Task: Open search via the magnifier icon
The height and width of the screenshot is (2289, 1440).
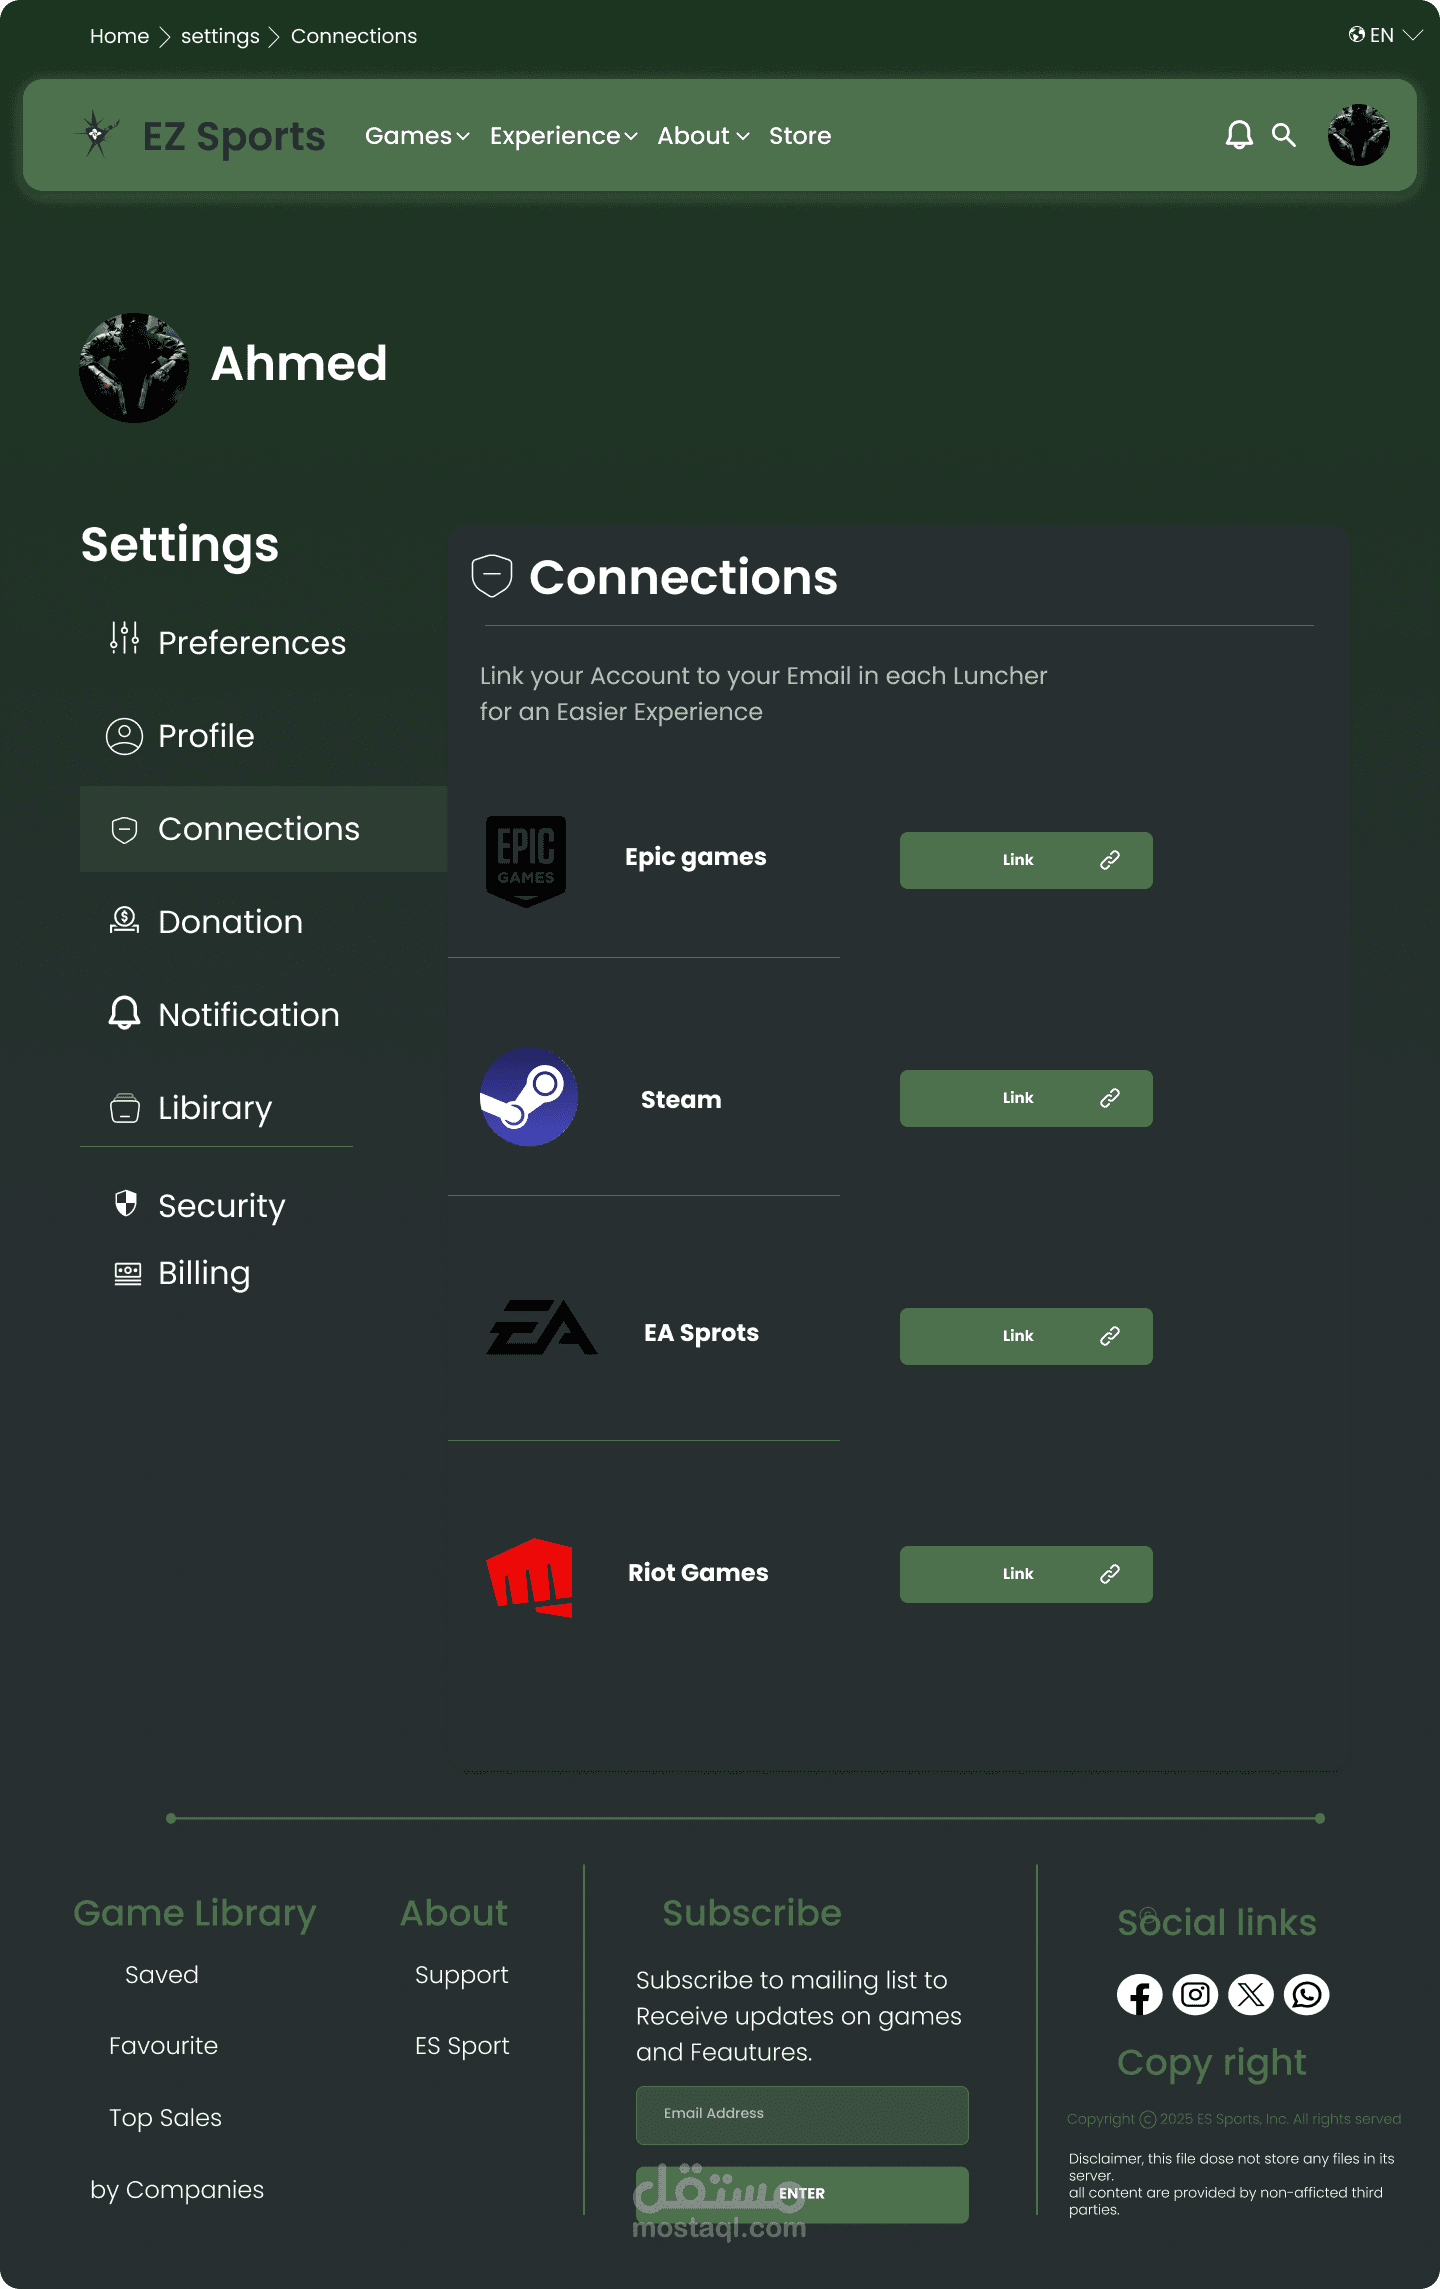Action: point(1284,135)
